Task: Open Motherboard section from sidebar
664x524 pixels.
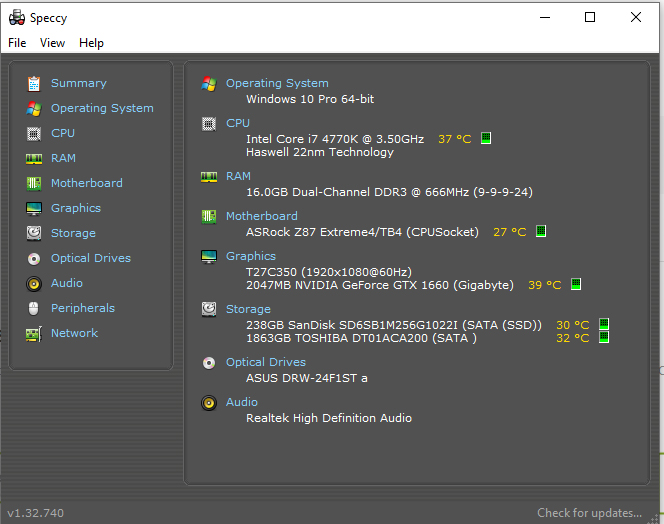Action: pos(87,183)
